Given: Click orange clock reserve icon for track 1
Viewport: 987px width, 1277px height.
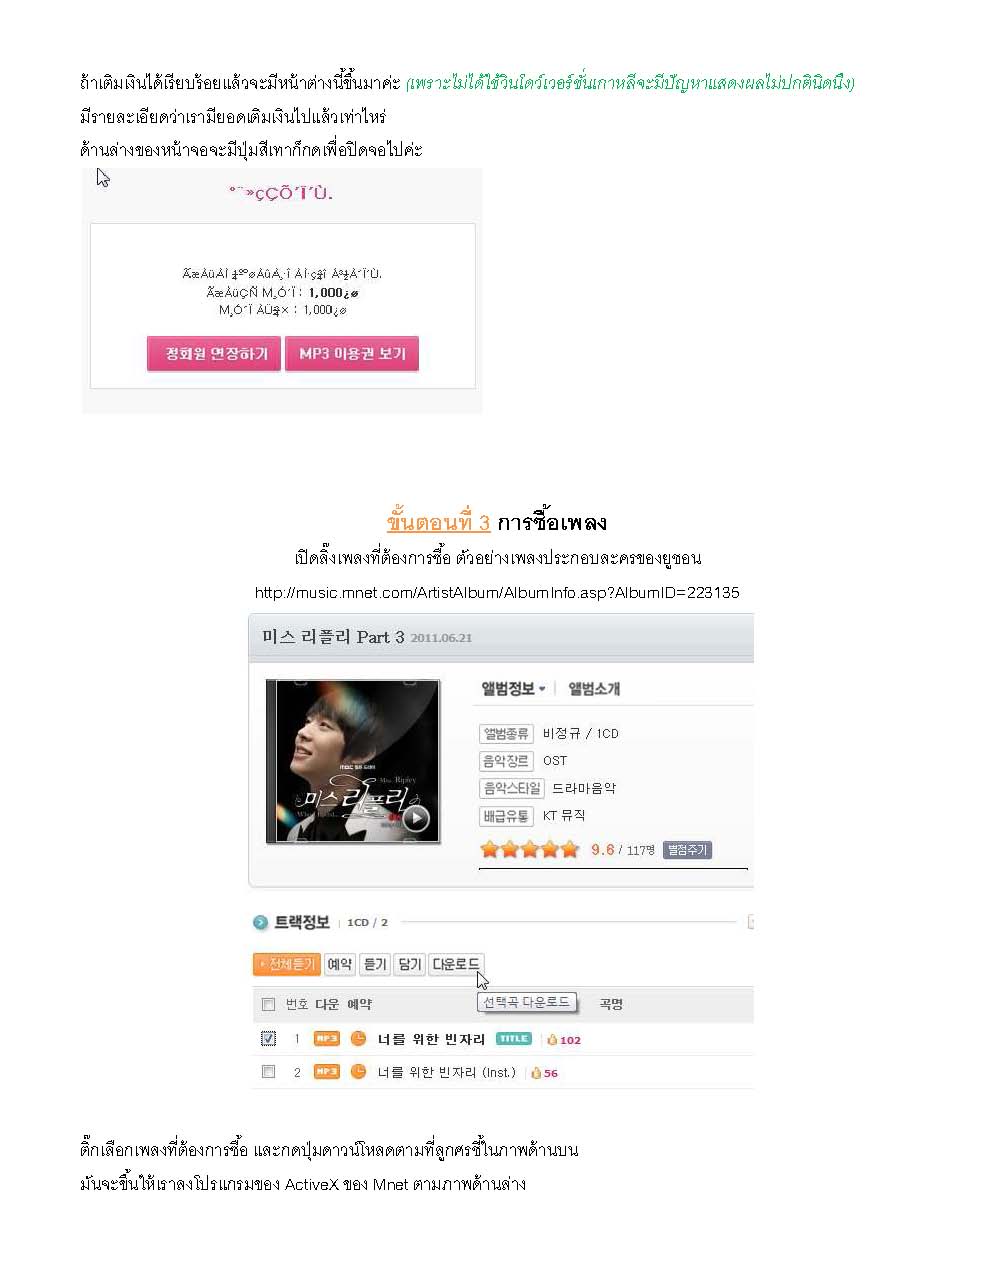Looking at the screenshot, I should coord(359,1039).
